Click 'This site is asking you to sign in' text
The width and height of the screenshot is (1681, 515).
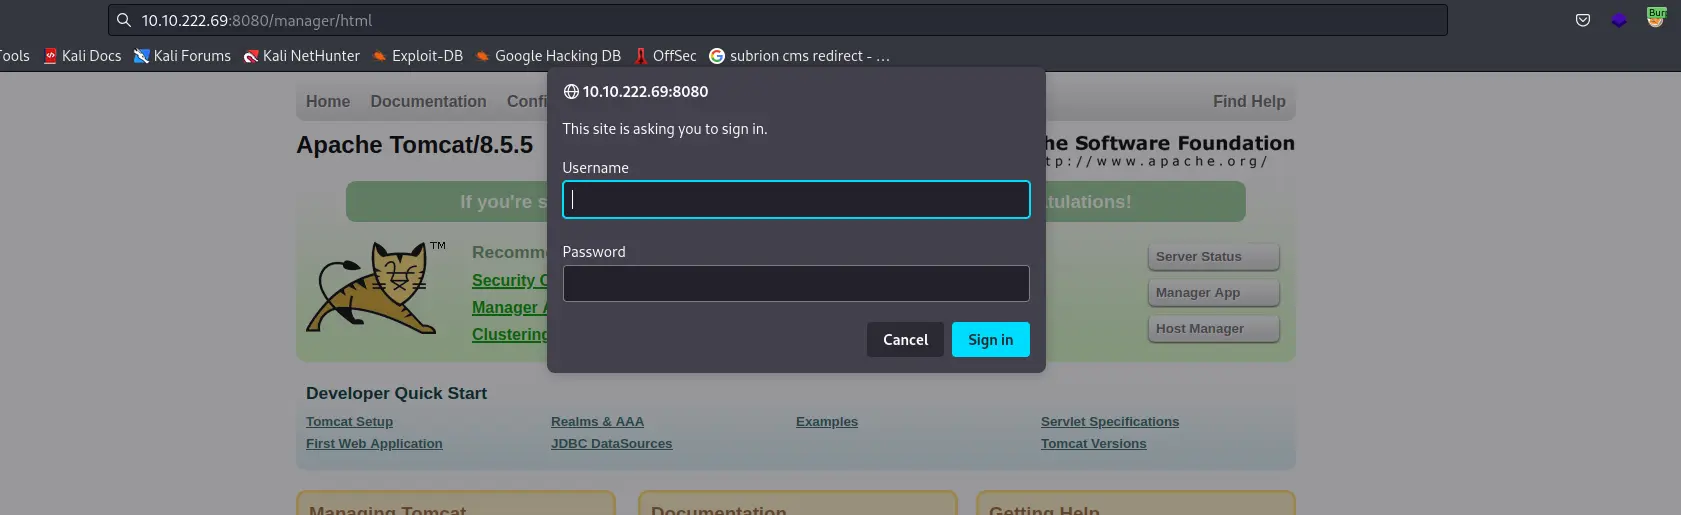coord(665,129)
